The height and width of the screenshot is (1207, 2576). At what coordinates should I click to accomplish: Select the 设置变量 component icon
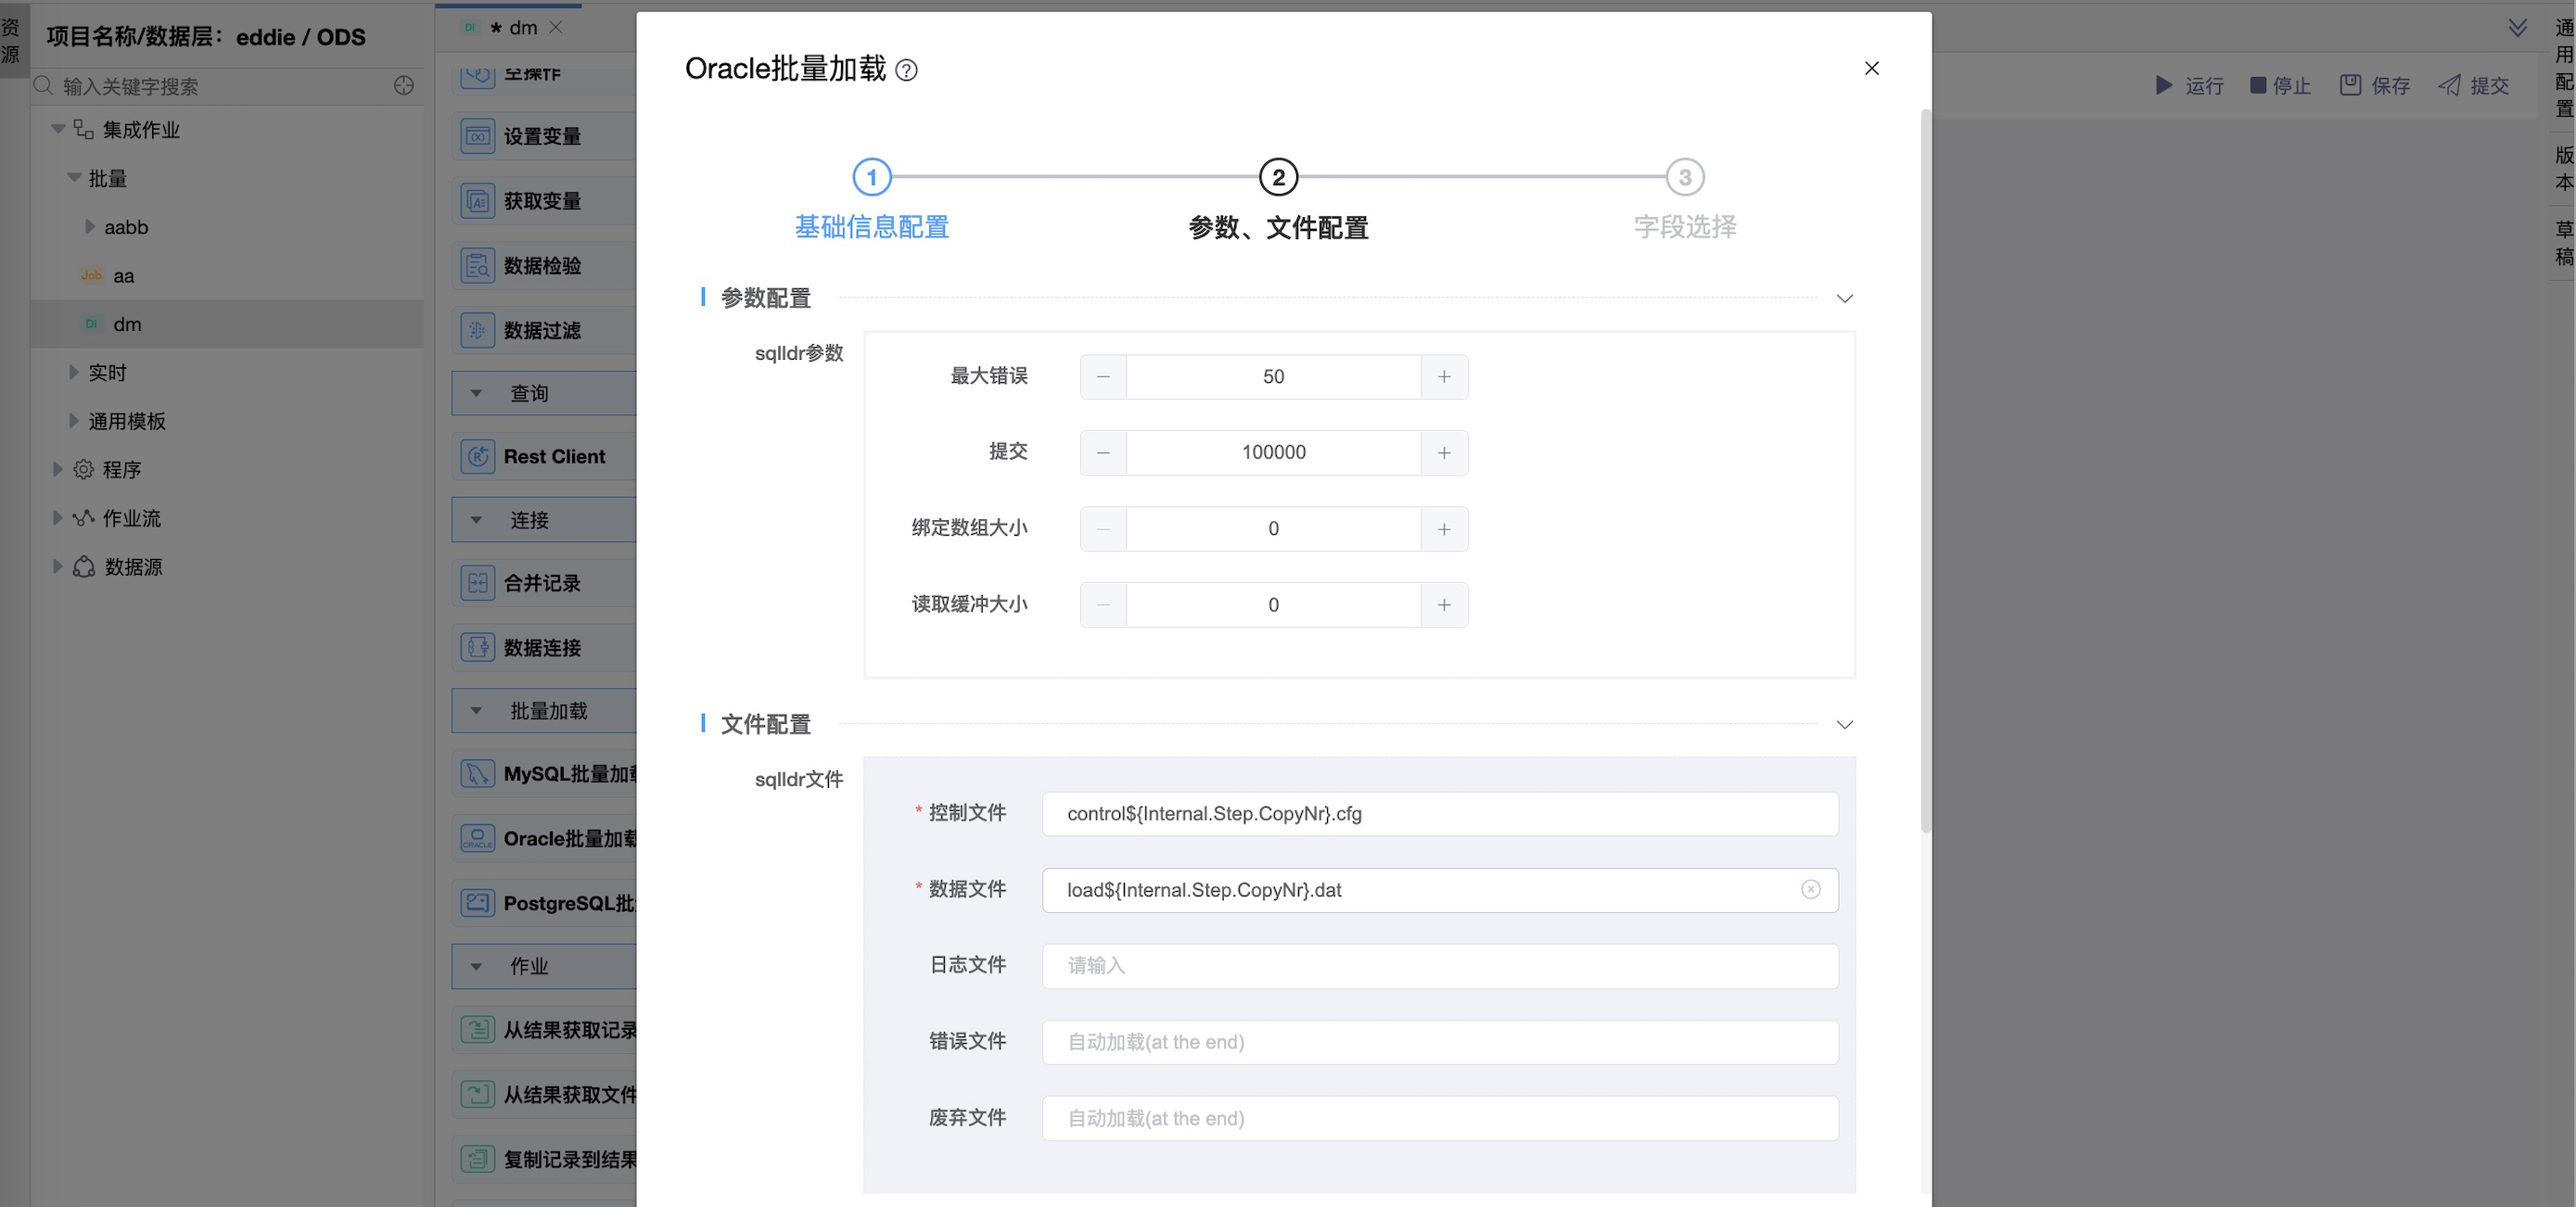pos(477,136)
